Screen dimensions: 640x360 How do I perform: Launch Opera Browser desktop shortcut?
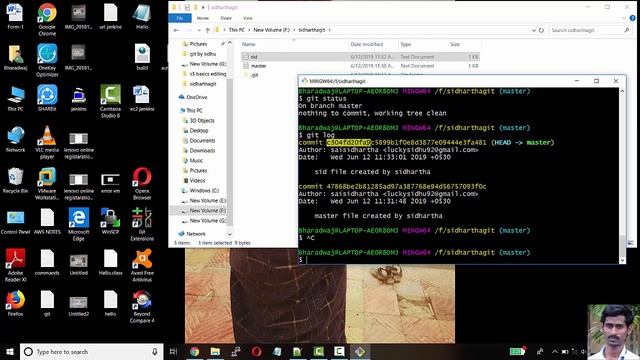coord(142,183)
